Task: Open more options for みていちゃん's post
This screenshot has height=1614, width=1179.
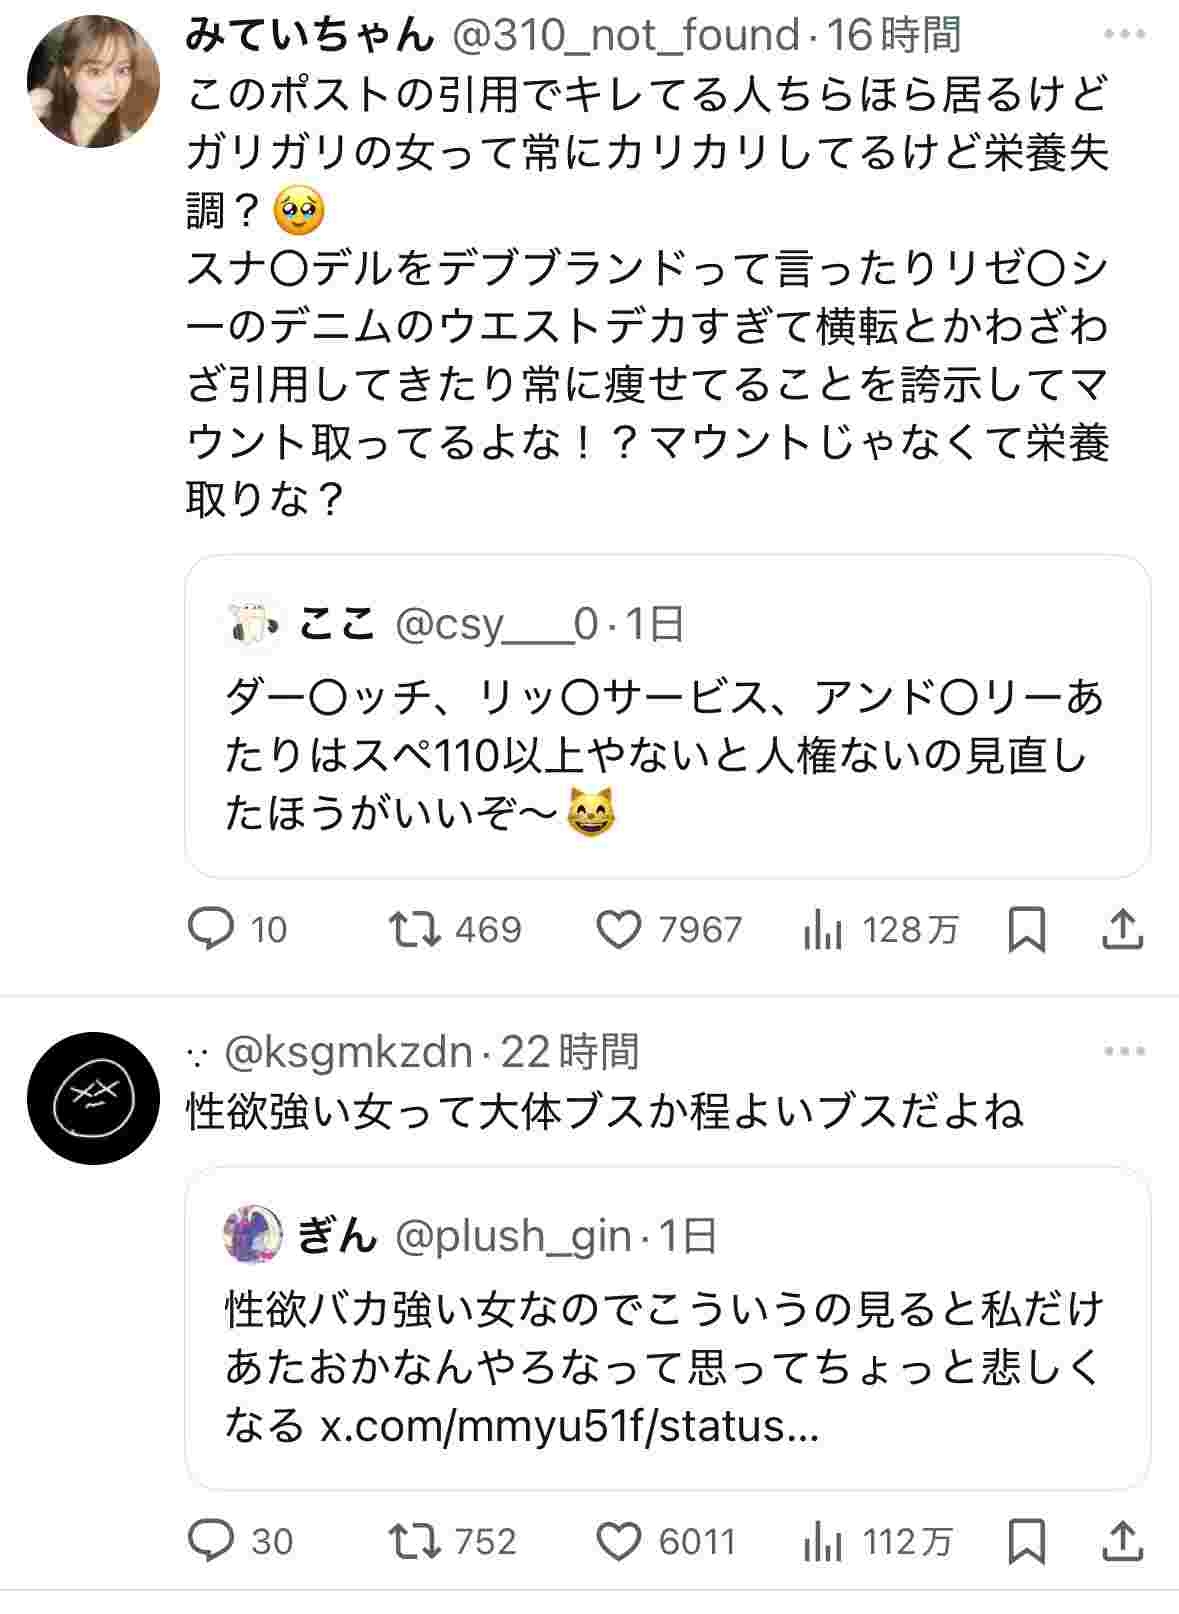Action: pyautogui.click(x=1124, y=36)
